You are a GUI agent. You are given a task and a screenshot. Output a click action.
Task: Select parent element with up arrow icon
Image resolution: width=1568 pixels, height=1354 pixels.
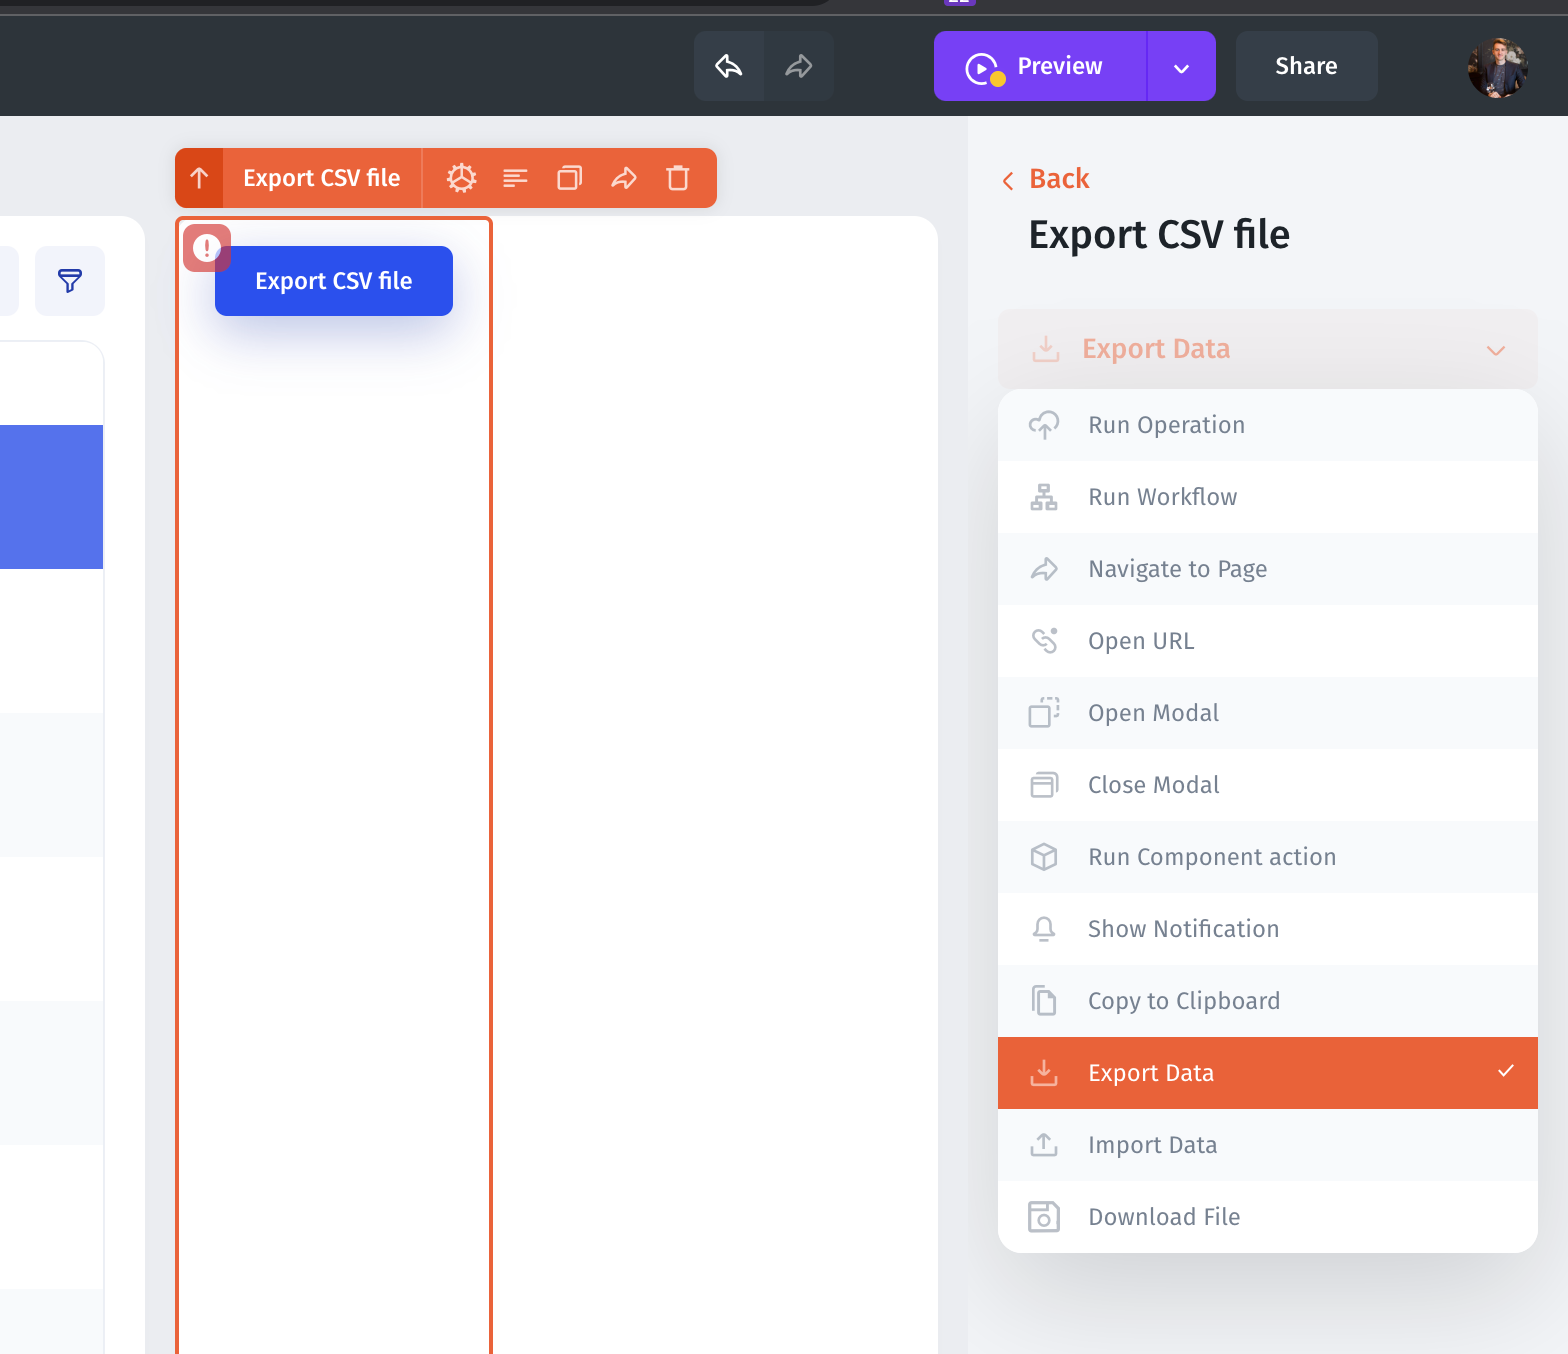pos(199,178)
